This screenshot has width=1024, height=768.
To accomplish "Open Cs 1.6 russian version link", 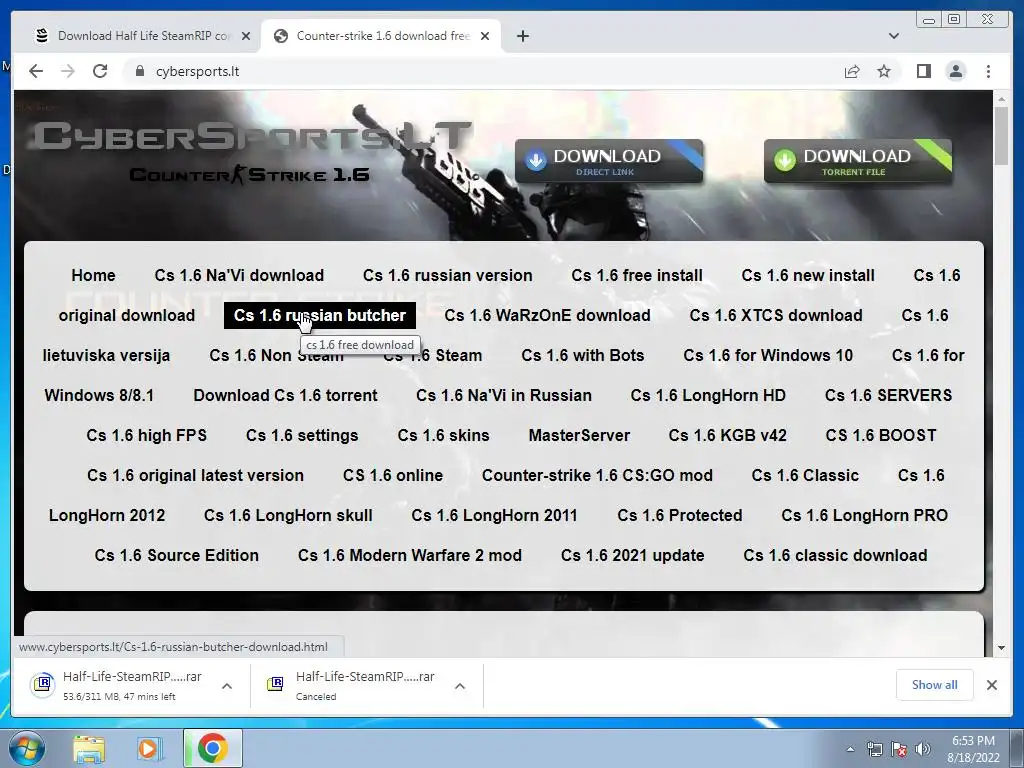I will click(447, 276).
